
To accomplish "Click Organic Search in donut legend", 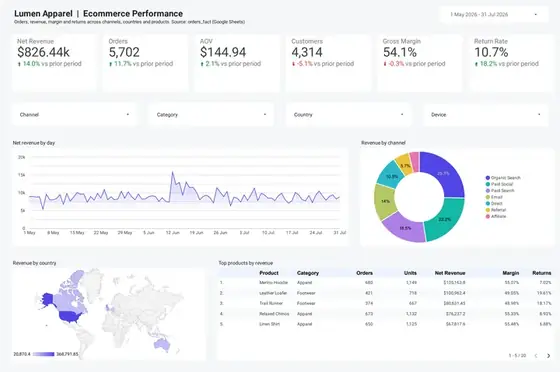I will 503,178.
